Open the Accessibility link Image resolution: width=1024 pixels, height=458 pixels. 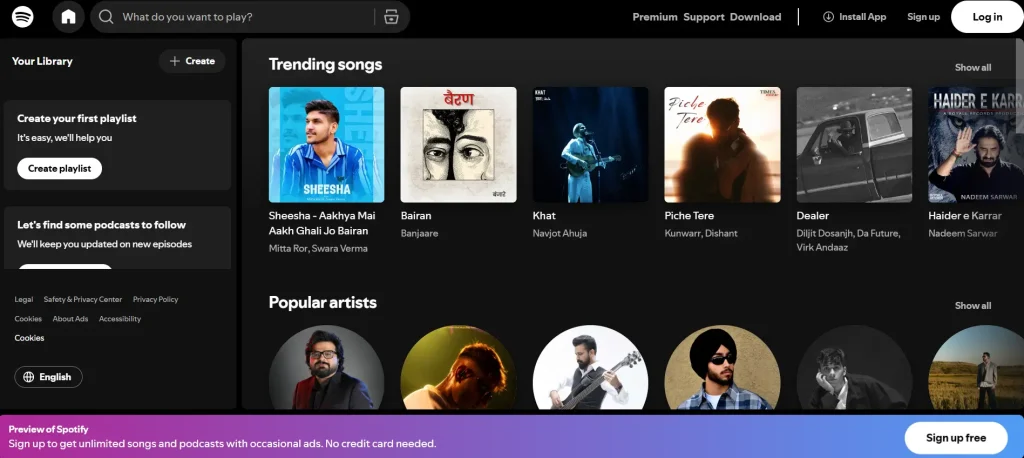[x=120, y=319]
